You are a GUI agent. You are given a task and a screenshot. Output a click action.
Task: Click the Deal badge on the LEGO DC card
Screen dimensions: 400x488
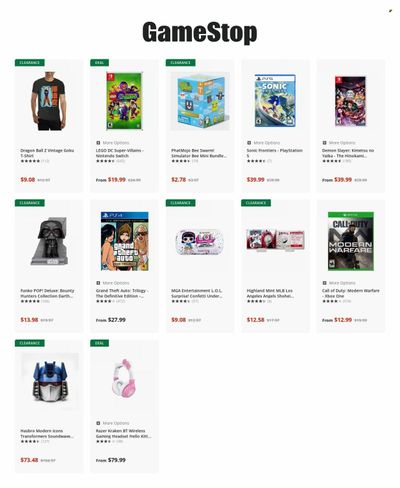point(99,63)
